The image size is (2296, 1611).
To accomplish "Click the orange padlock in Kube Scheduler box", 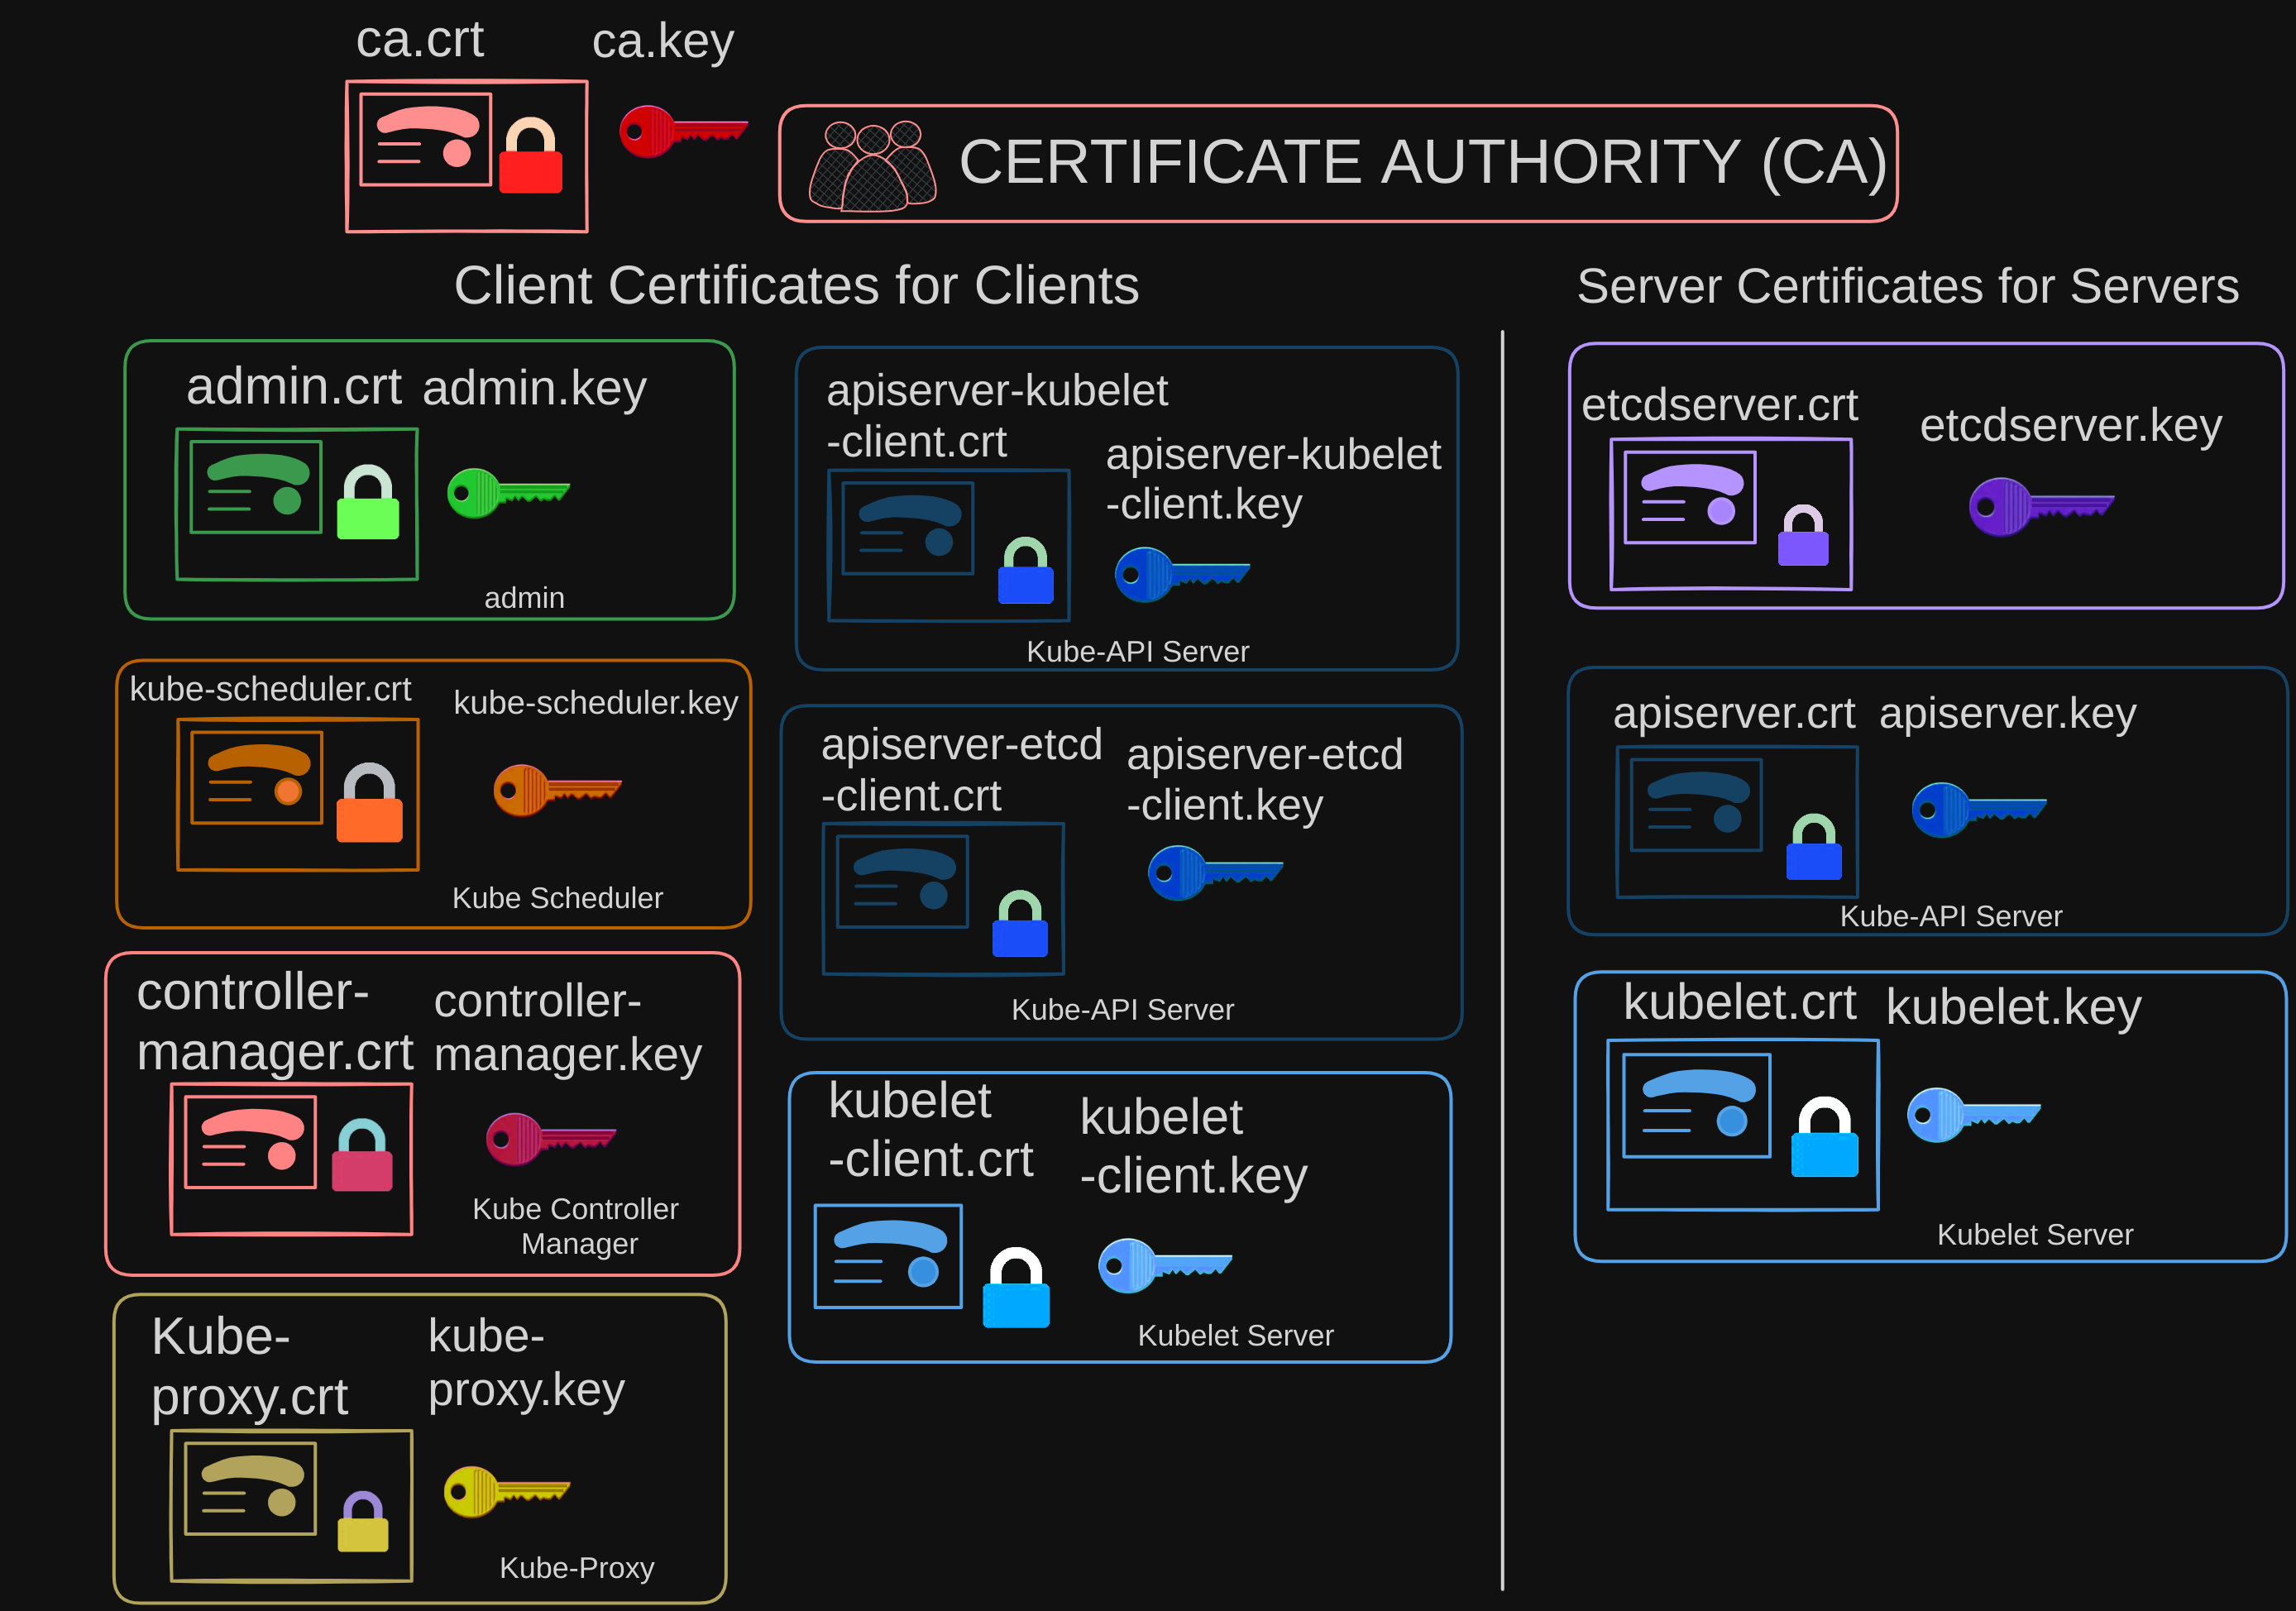I will tap(369, 803).
